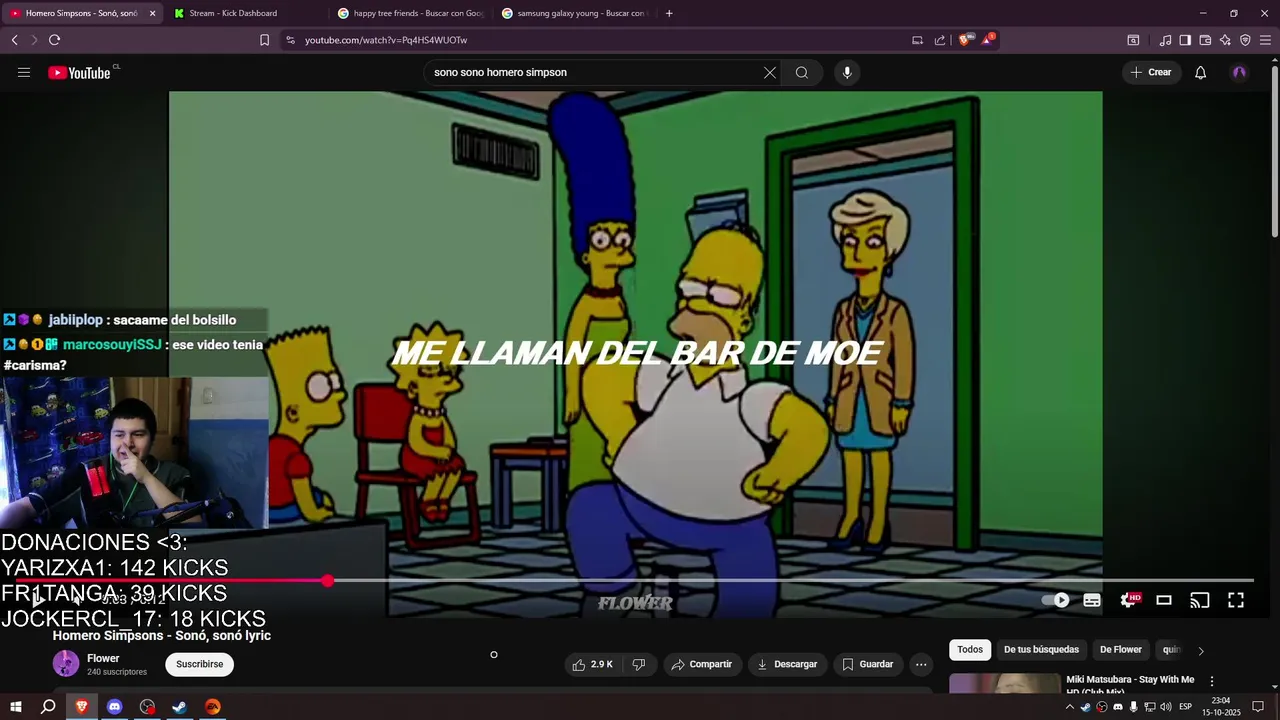Image resolution: width=1280 pixels, height=720 pixels.
Task: Open player settings gear with HD badge
Action: [x=1129, y=600]
